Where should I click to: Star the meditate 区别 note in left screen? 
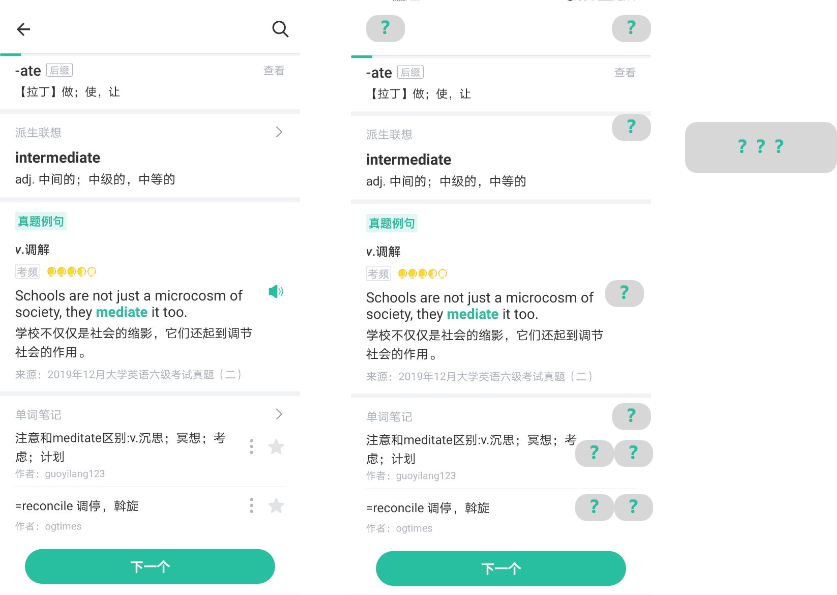click(x=276, y=447)
